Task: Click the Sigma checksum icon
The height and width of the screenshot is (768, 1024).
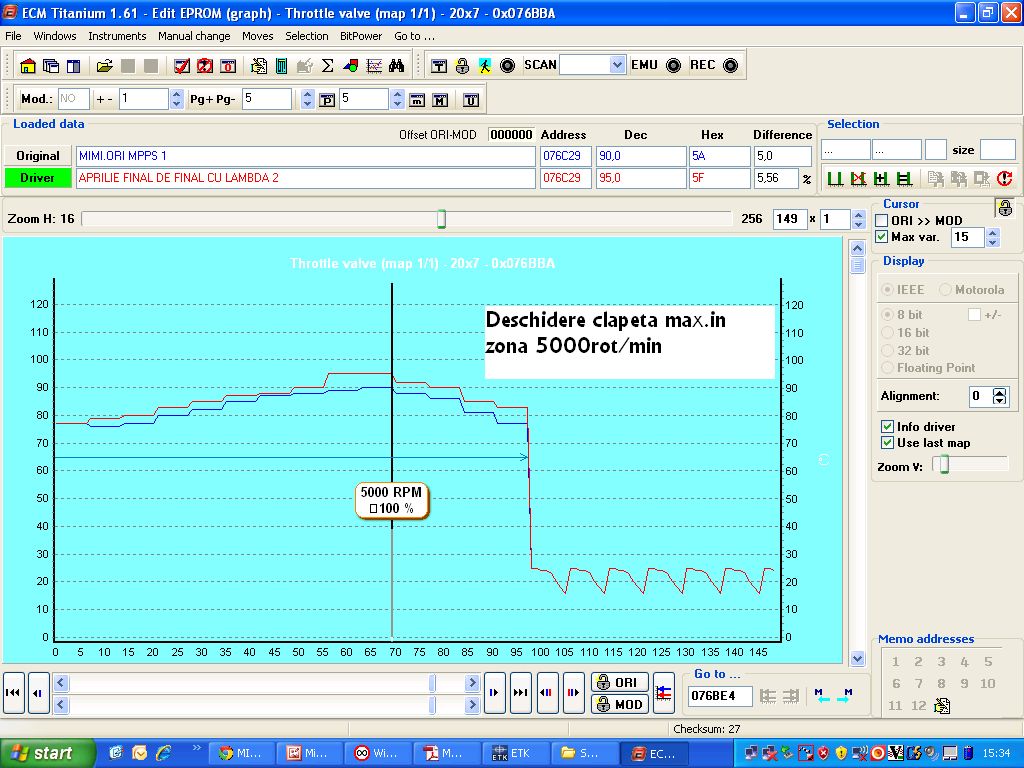Action: (327, 66)
